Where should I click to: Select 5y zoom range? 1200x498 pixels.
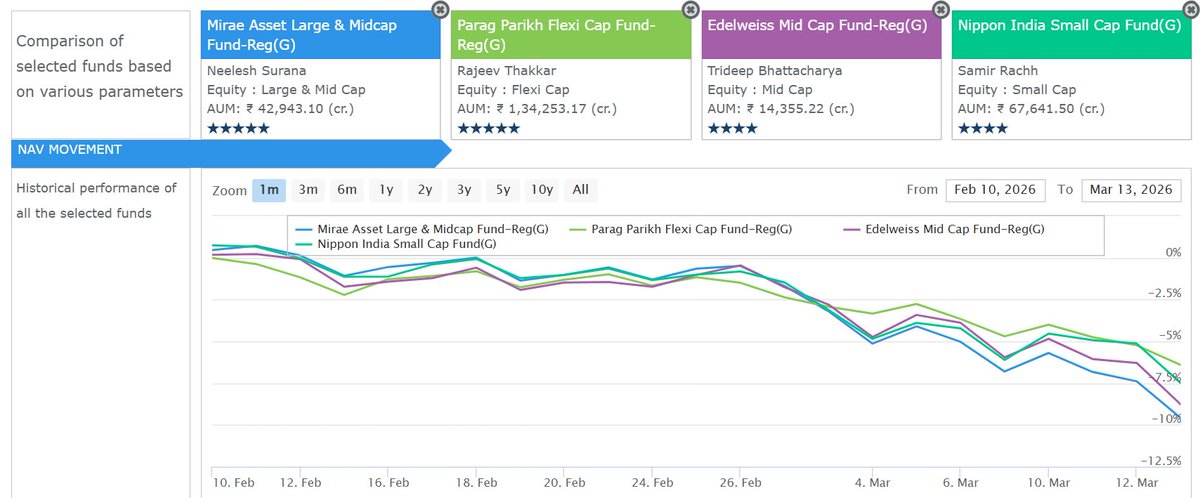[503, 190]
